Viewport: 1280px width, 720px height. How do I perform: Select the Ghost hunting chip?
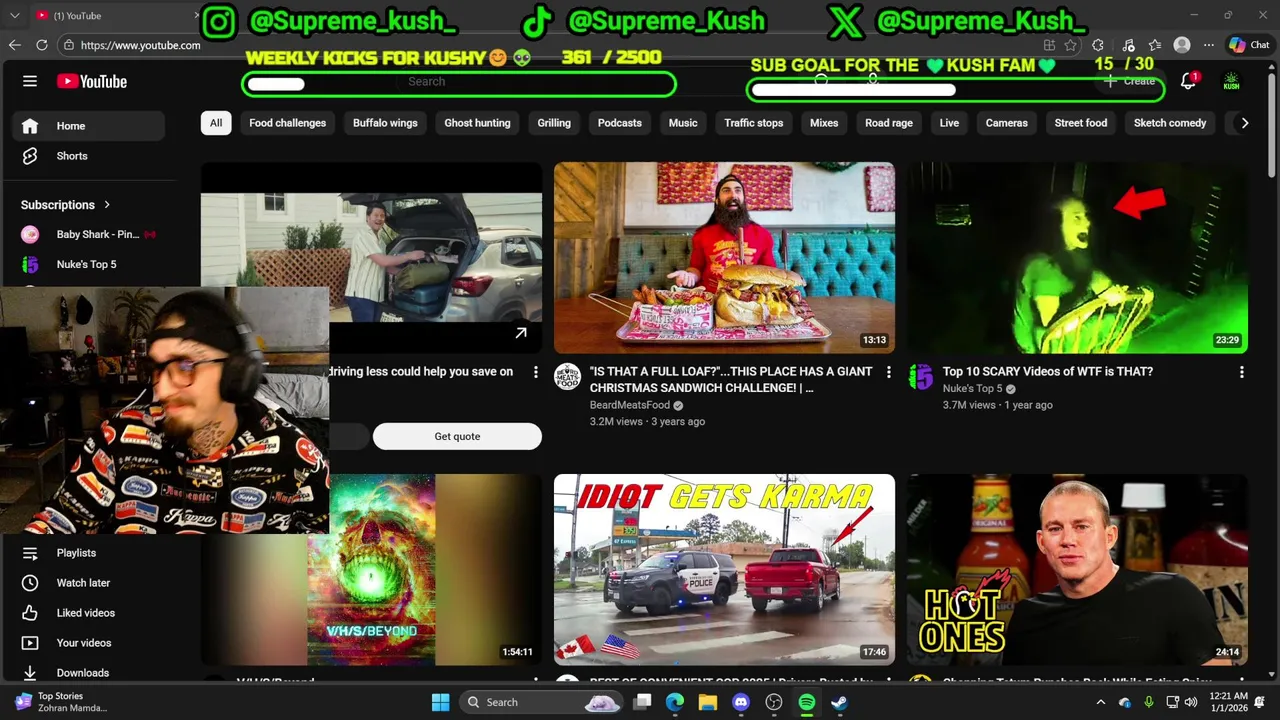[x=477, y=123]
